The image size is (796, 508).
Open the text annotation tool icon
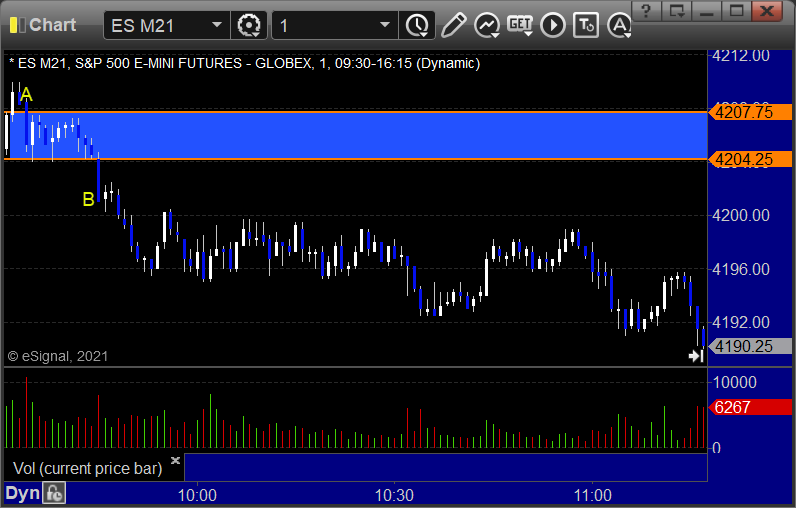tap(586, 25)
